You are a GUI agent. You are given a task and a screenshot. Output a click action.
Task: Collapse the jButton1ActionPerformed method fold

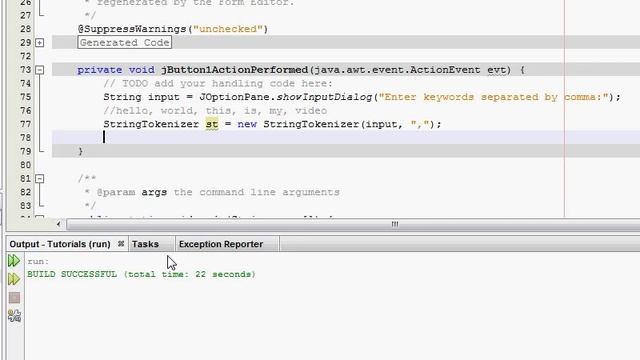40,70
